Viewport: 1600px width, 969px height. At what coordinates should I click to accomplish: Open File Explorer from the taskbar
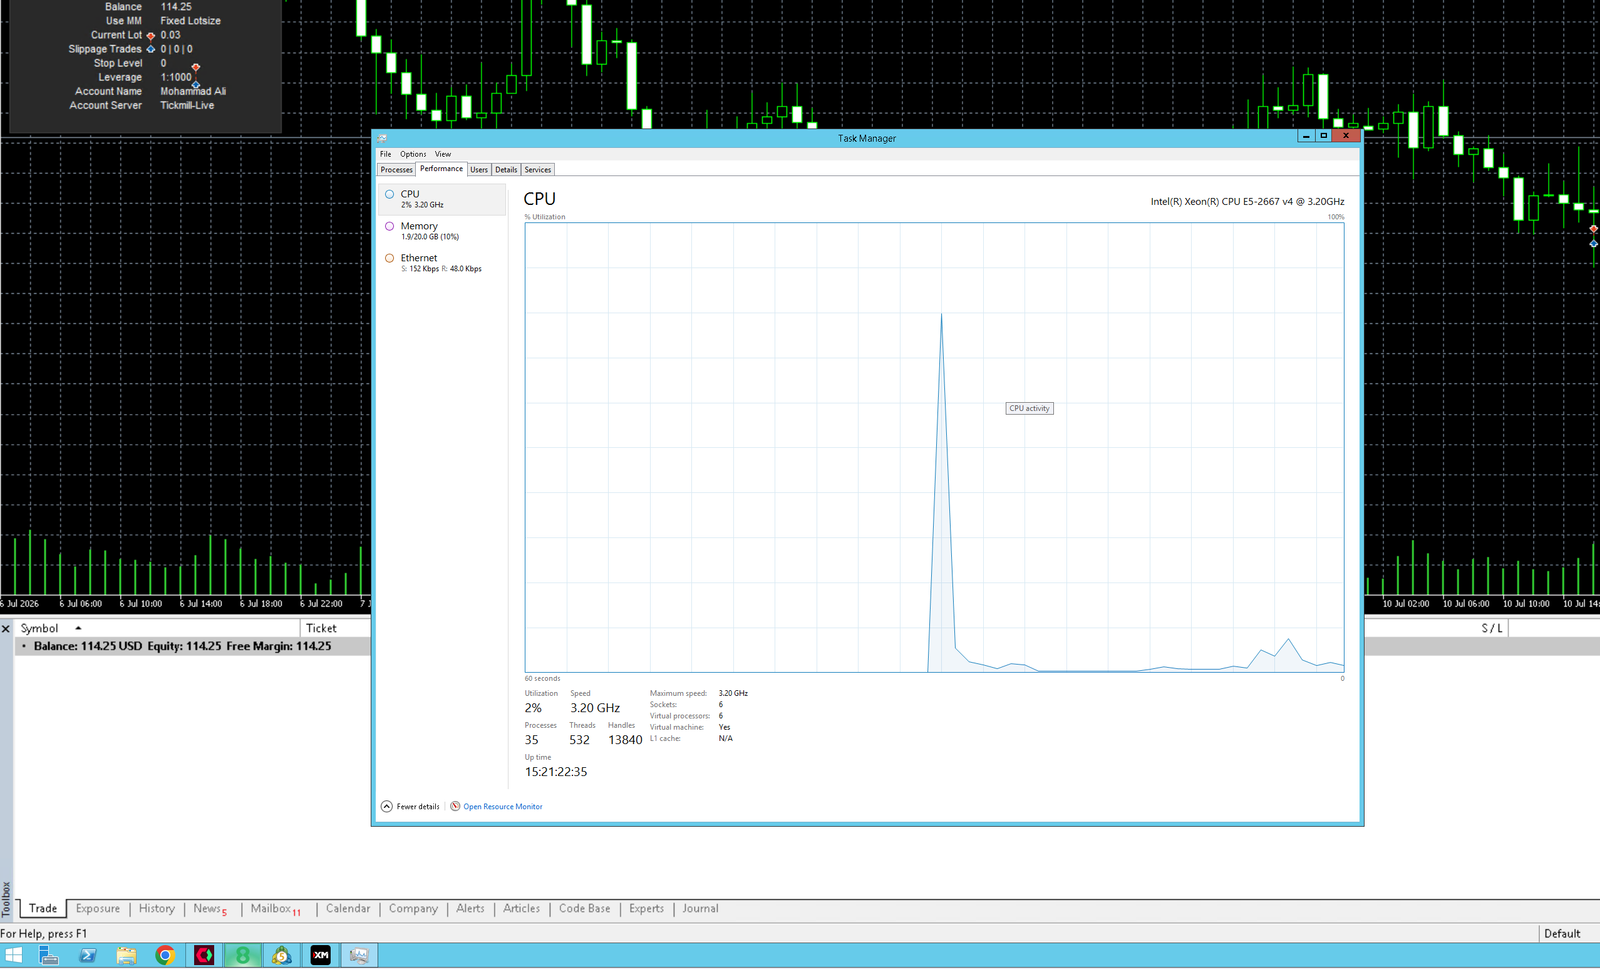[126, 956]
